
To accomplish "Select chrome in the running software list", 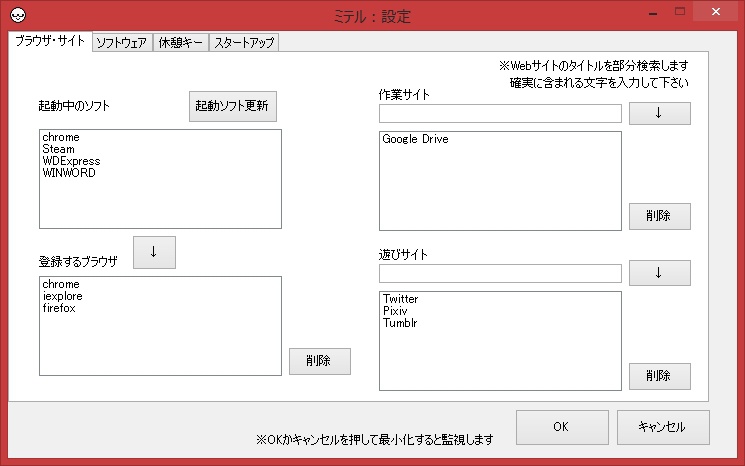I will coord(61,137).
